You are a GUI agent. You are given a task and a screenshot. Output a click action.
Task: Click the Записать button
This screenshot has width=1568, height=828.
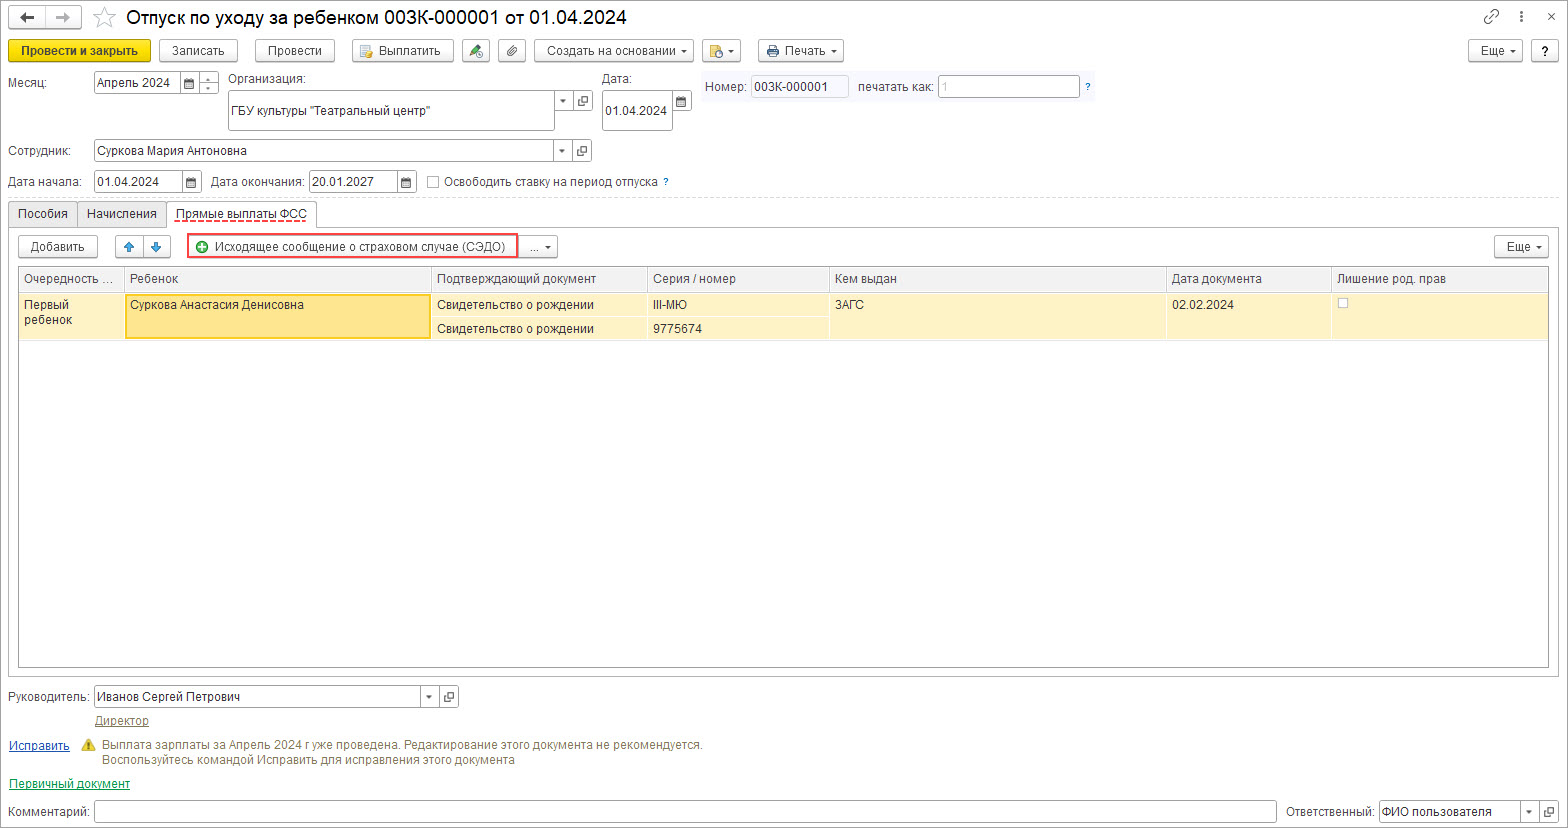coord(198,51)
